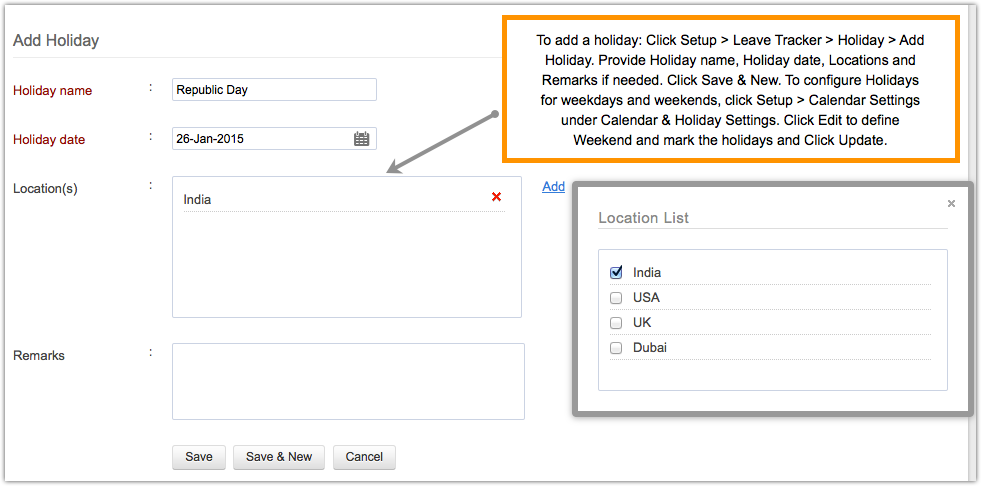The height and width of the screenshot is (486, 981).
Task: Close the Location List popup
Action: pyautogui.click(x=951, y=203)
